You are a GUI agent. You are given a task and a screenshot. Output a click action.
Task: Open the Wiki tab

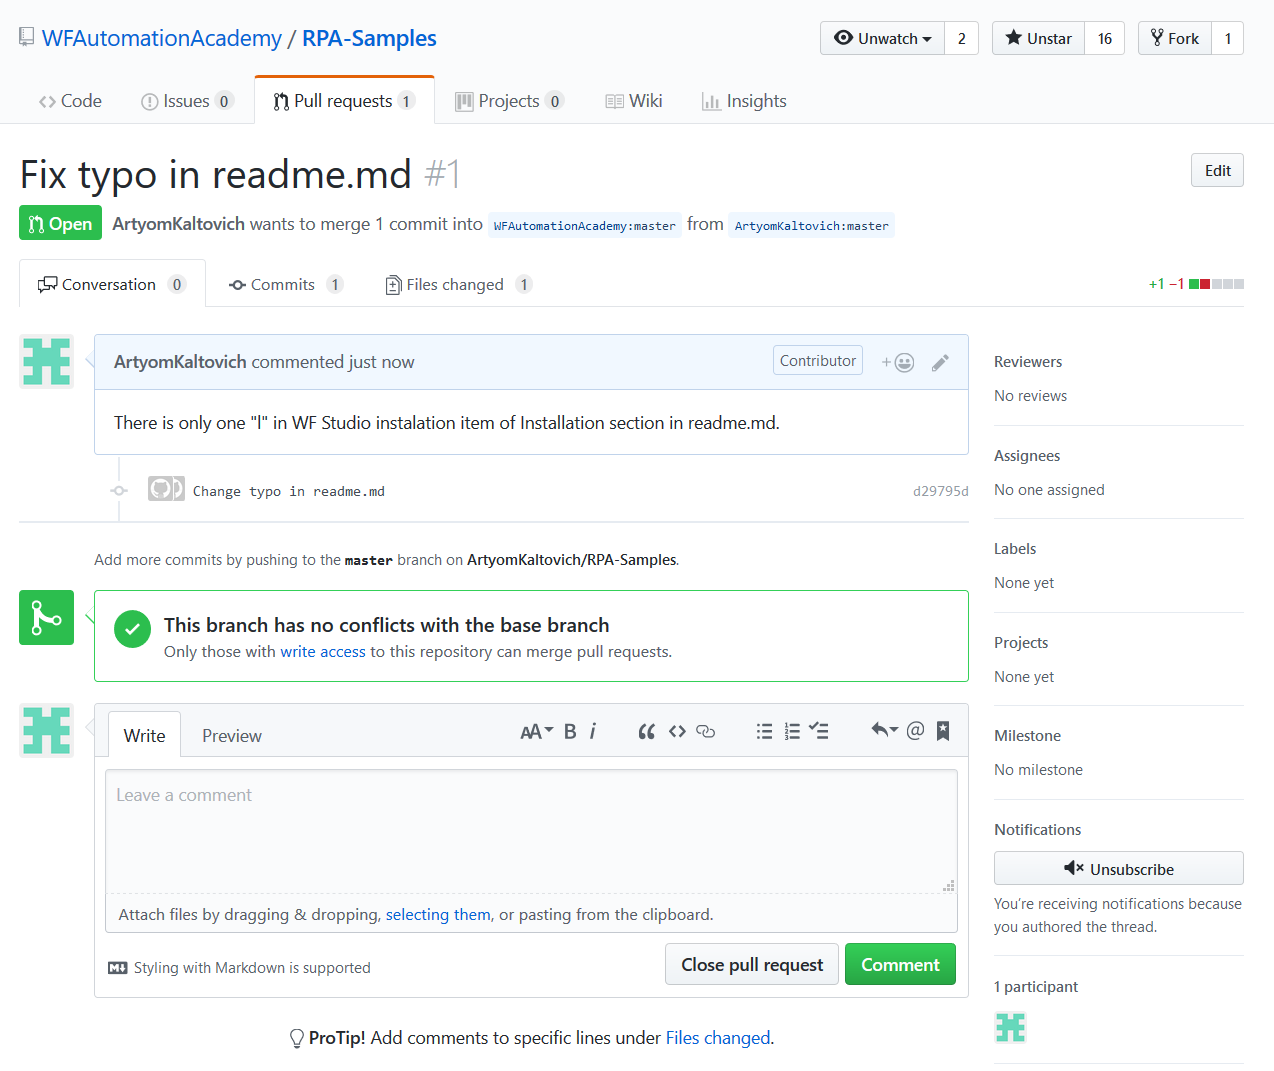tap(634, 101)
